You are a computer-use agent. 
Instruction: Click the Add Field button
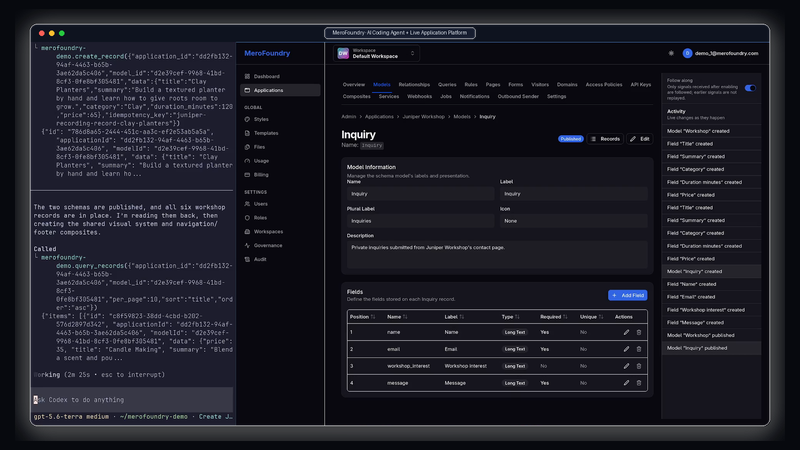[x=628, y=295]
